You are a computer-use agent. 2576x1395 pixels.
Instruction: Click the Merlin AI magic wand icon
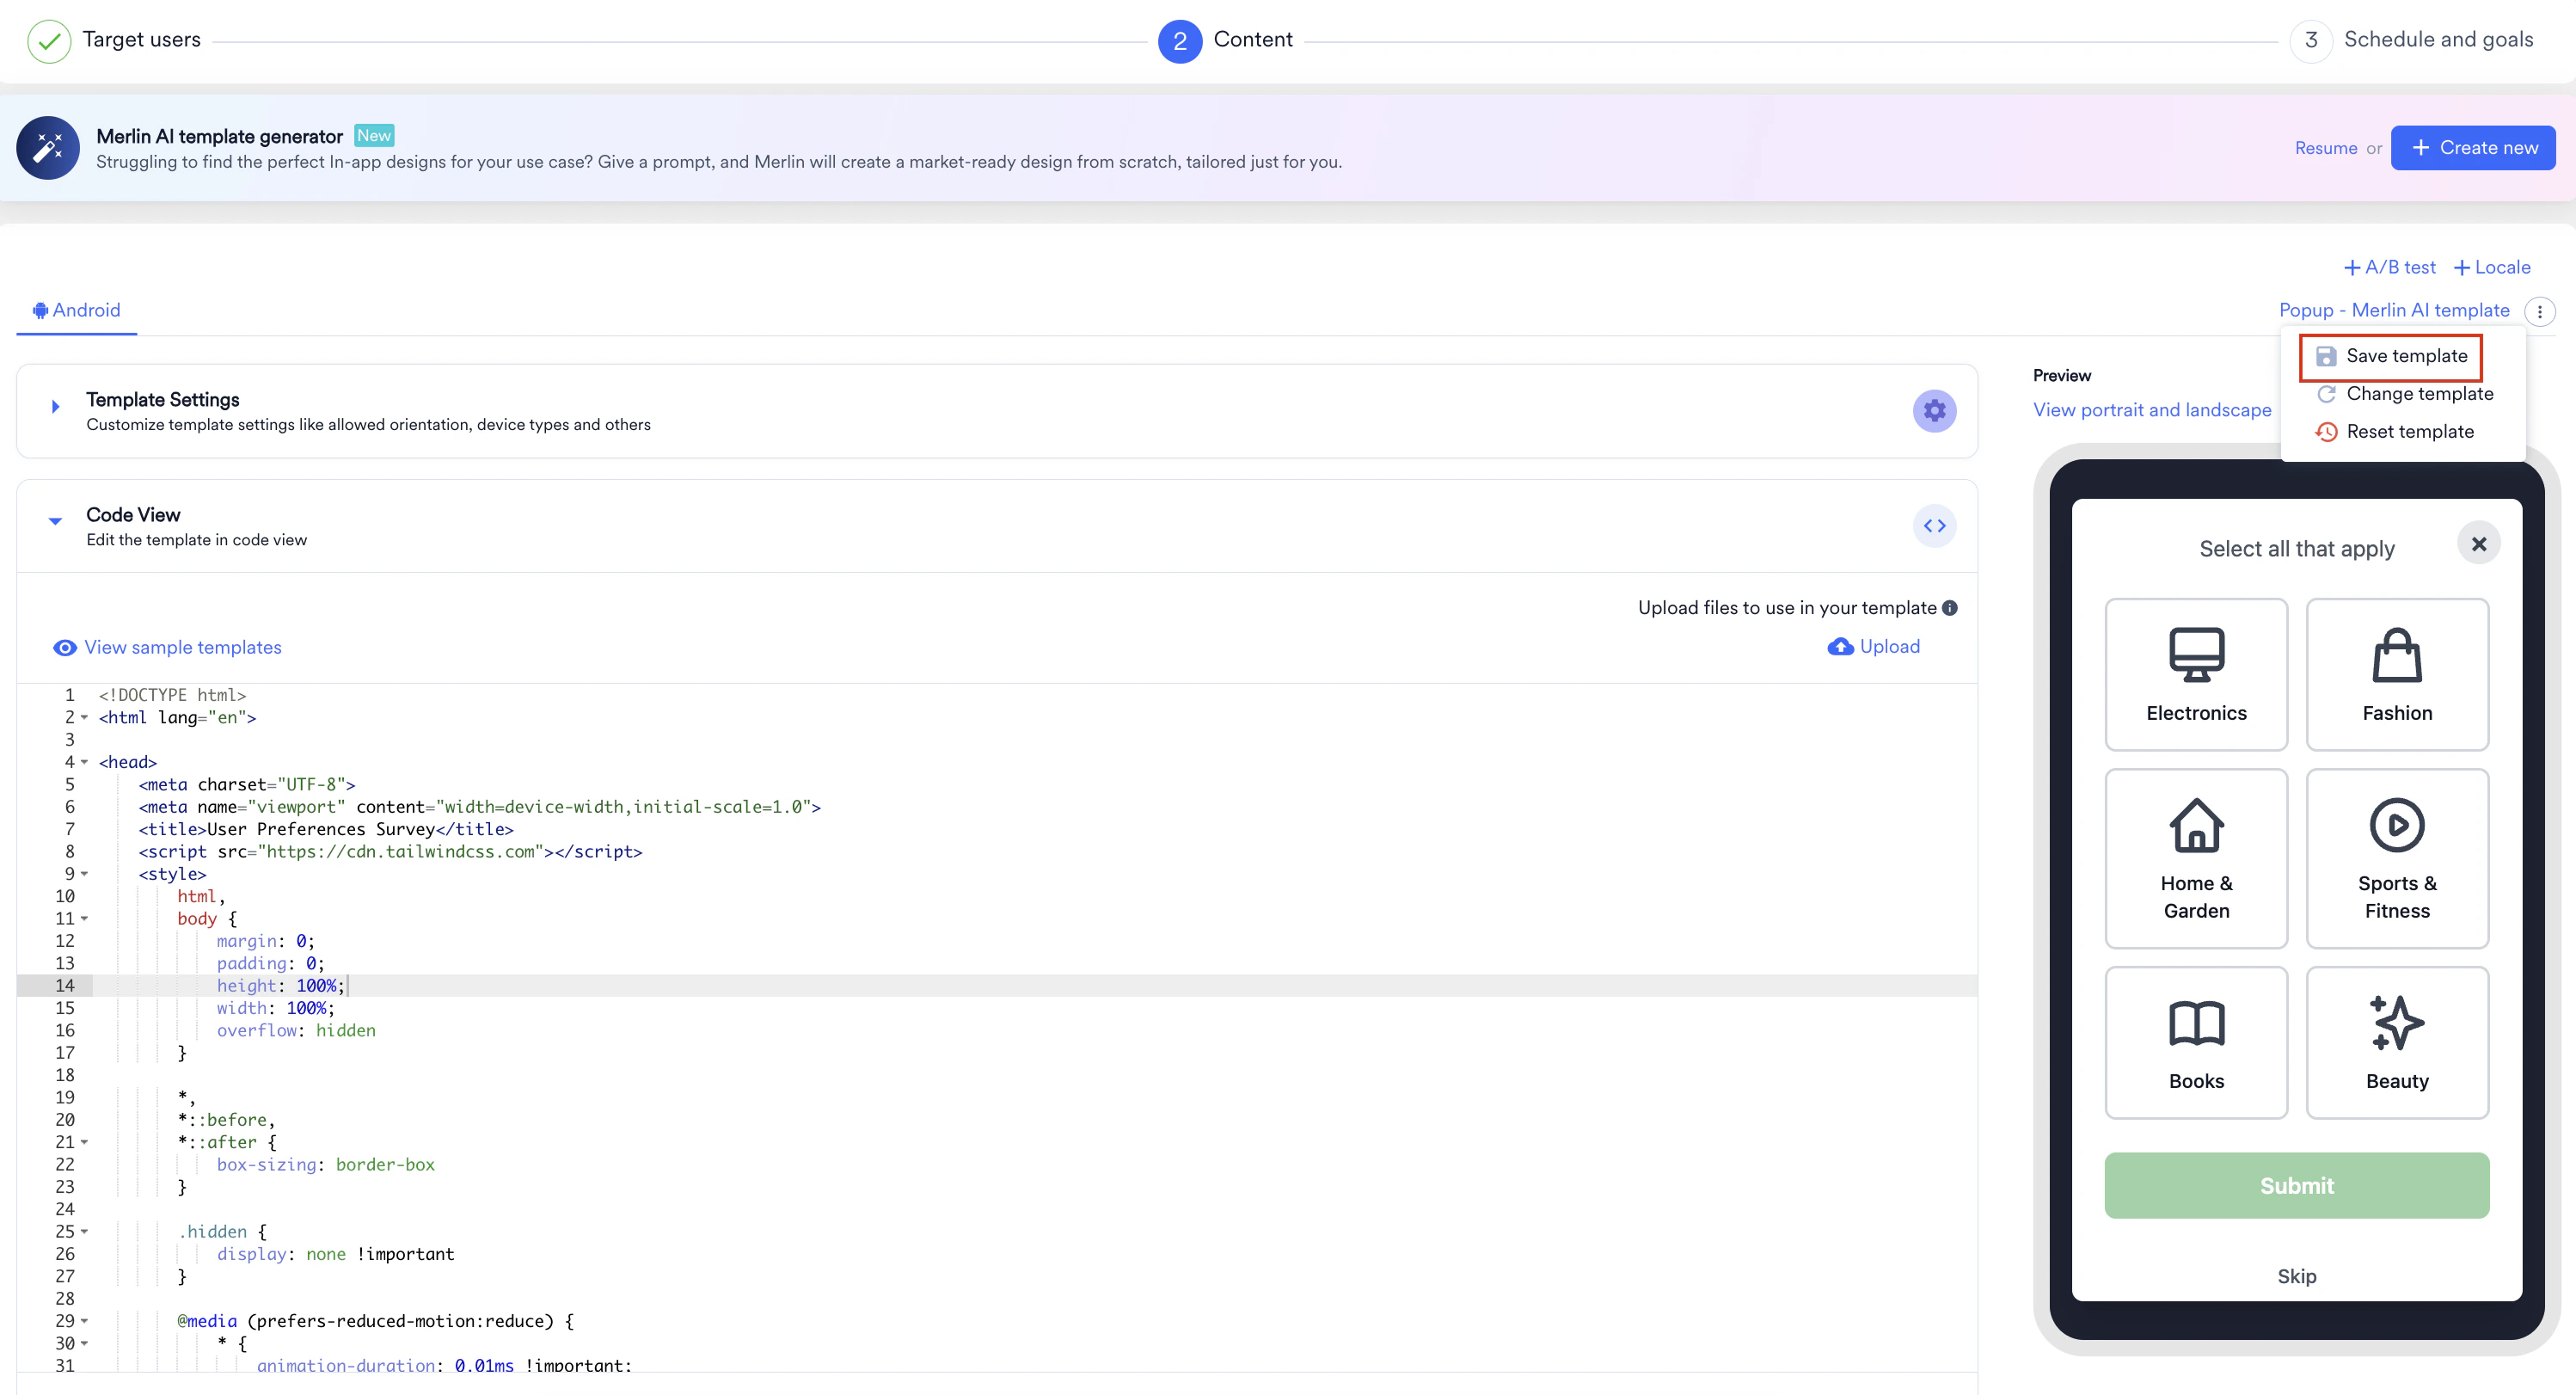pyautogui.click(x=47, y=148)
